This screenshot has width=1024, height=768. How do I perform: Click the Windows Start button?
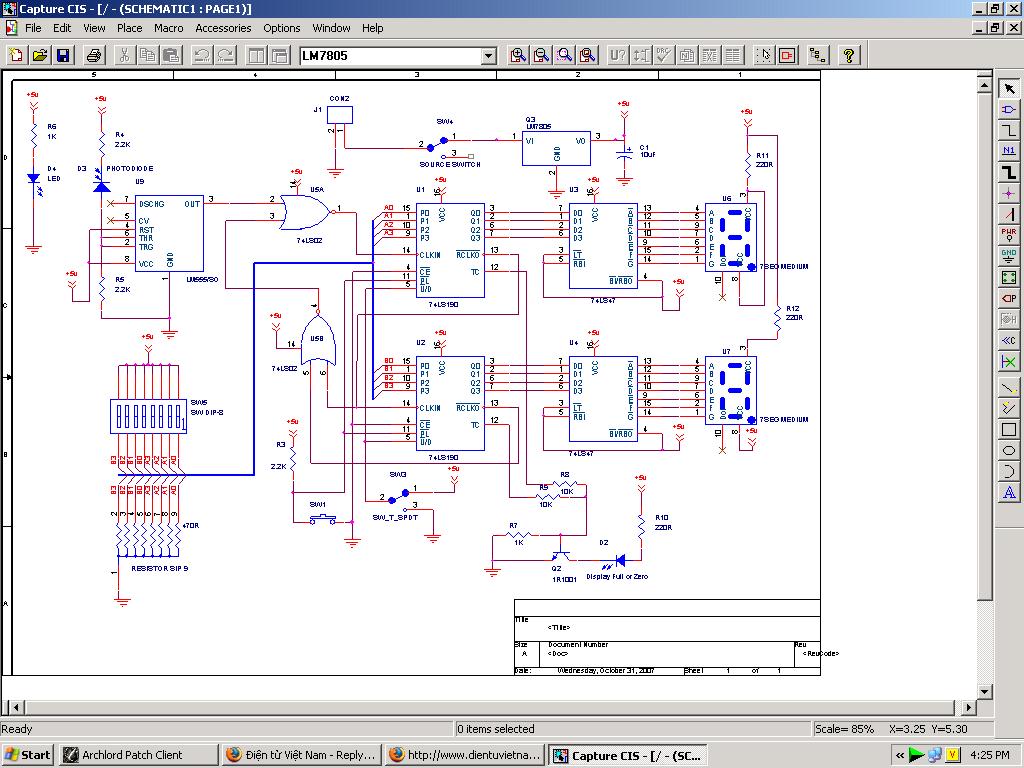[x=28, y=754]
